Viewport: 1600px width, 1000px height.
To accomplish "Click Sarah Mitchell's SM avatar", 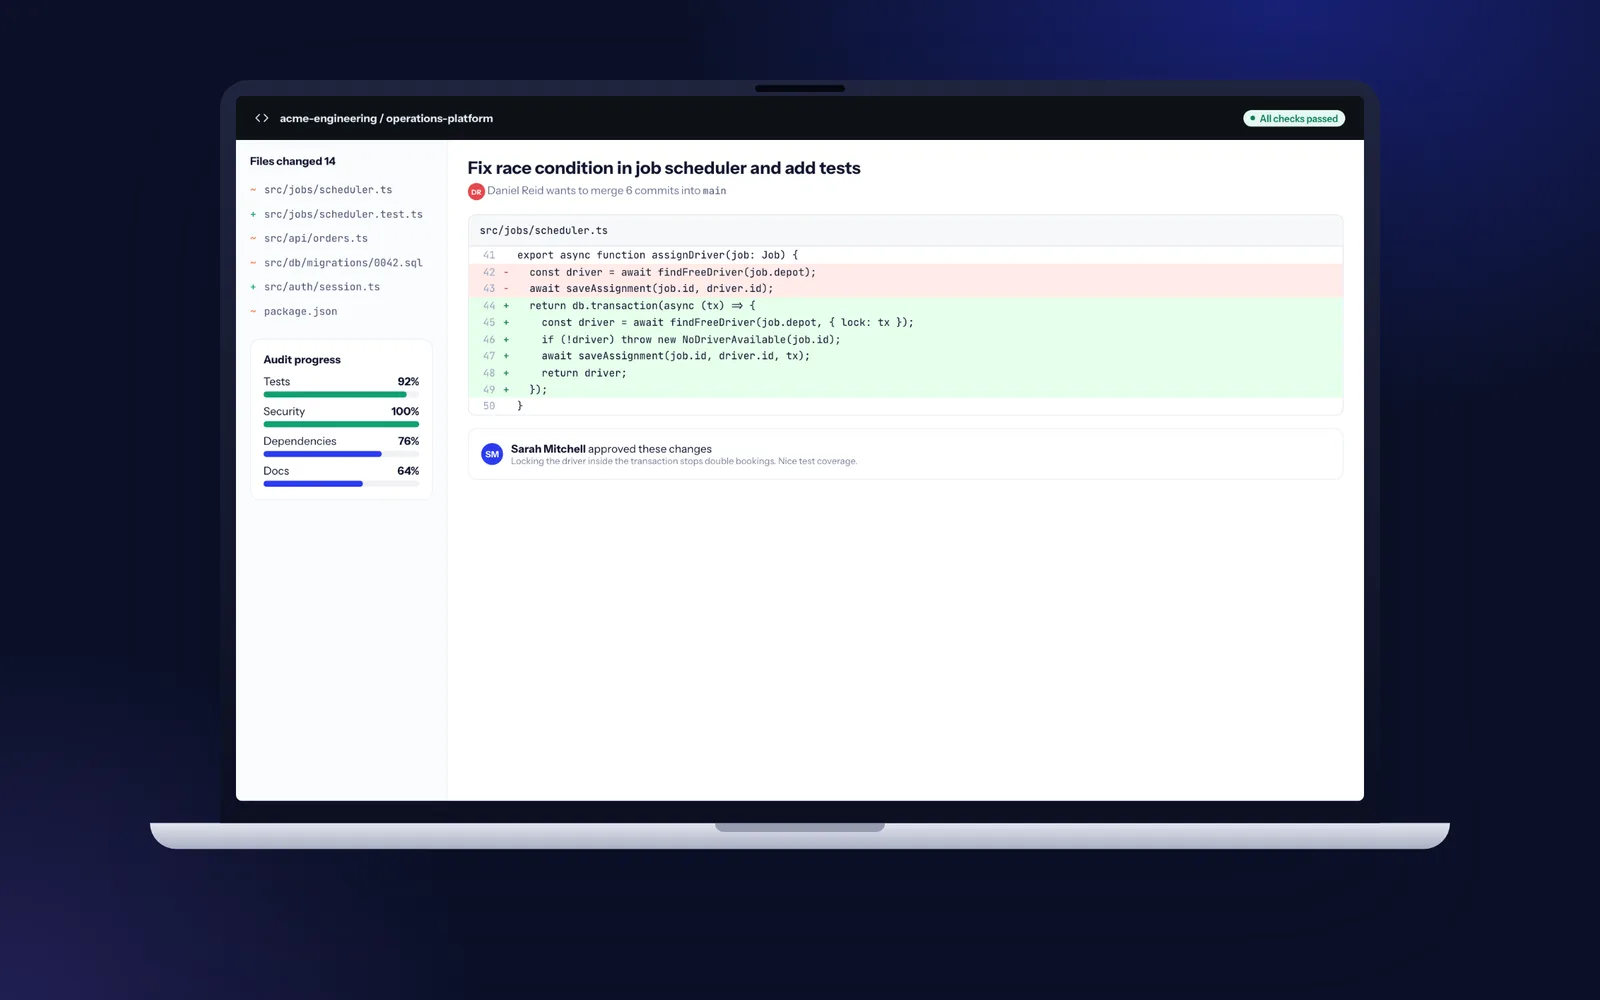I will point(492,454).
